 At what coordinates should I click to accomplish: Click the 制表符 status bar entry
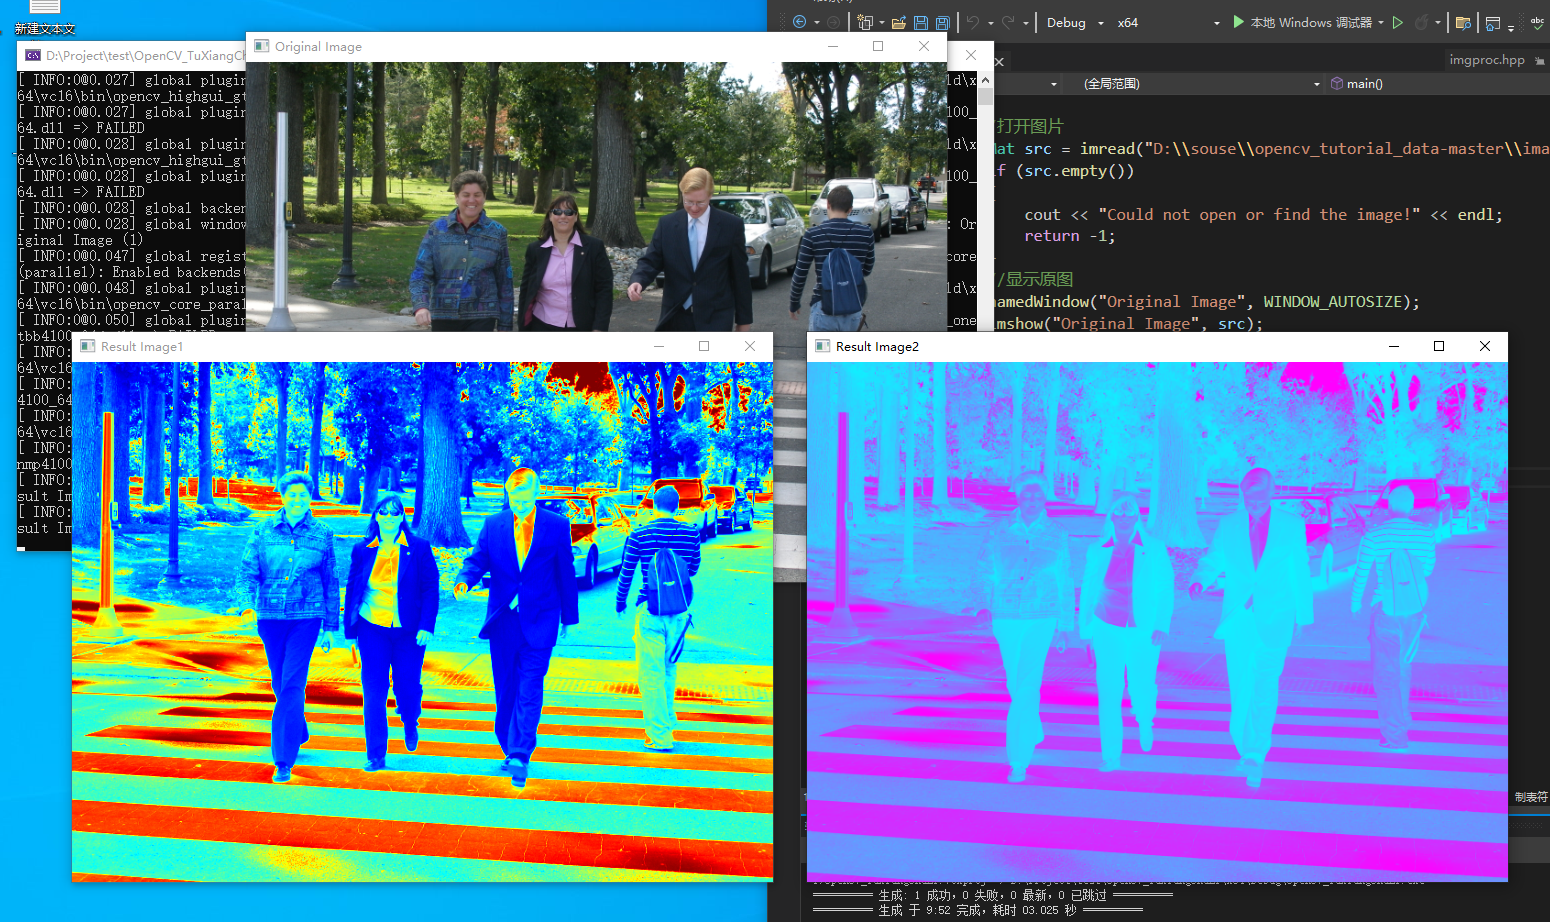click(1531, 797)
